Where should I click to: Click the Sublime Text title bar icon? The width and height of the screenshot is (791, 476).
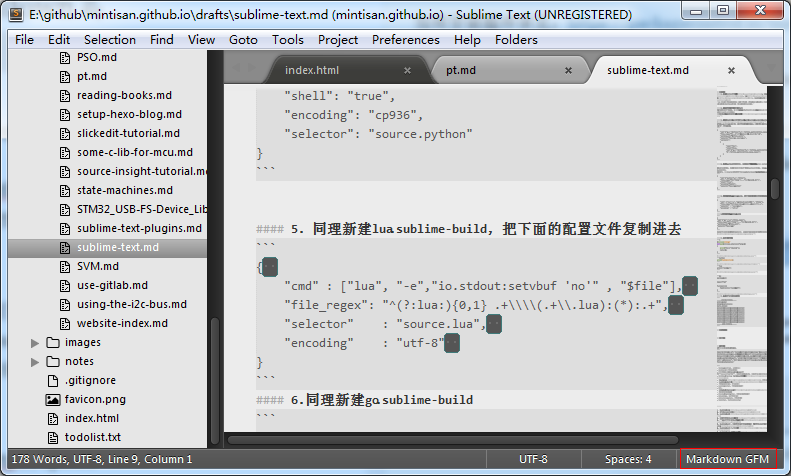[16, 14]
